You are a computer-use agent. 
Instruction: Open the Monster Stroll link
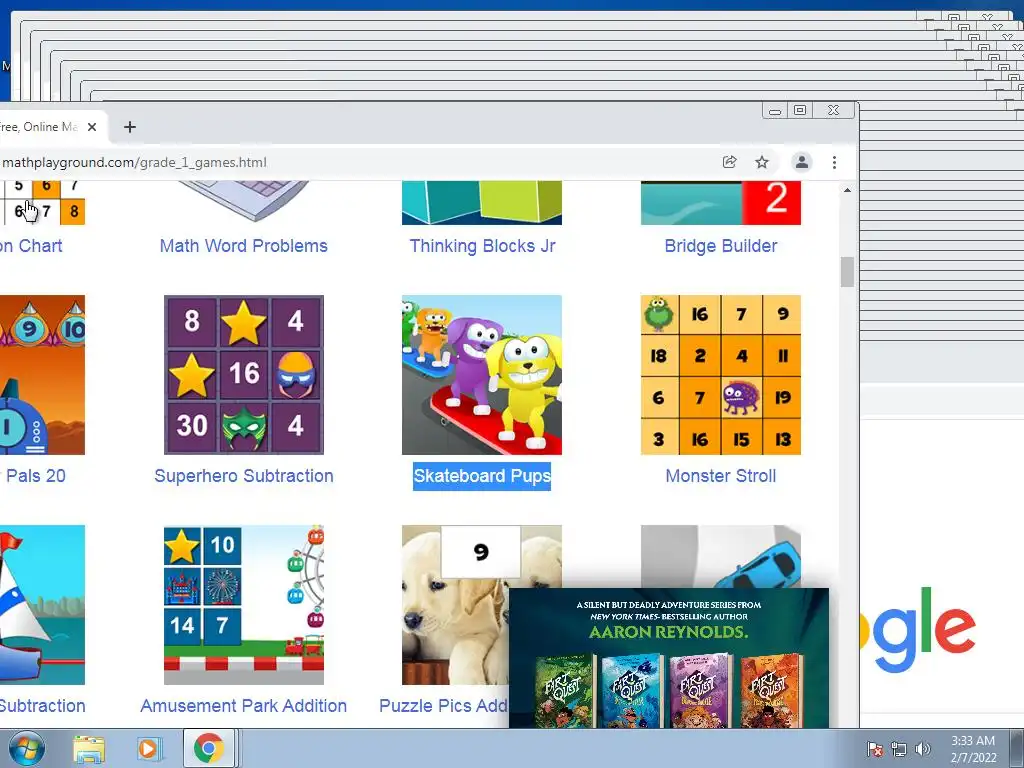pyautogui.click(x=720, y=476)
